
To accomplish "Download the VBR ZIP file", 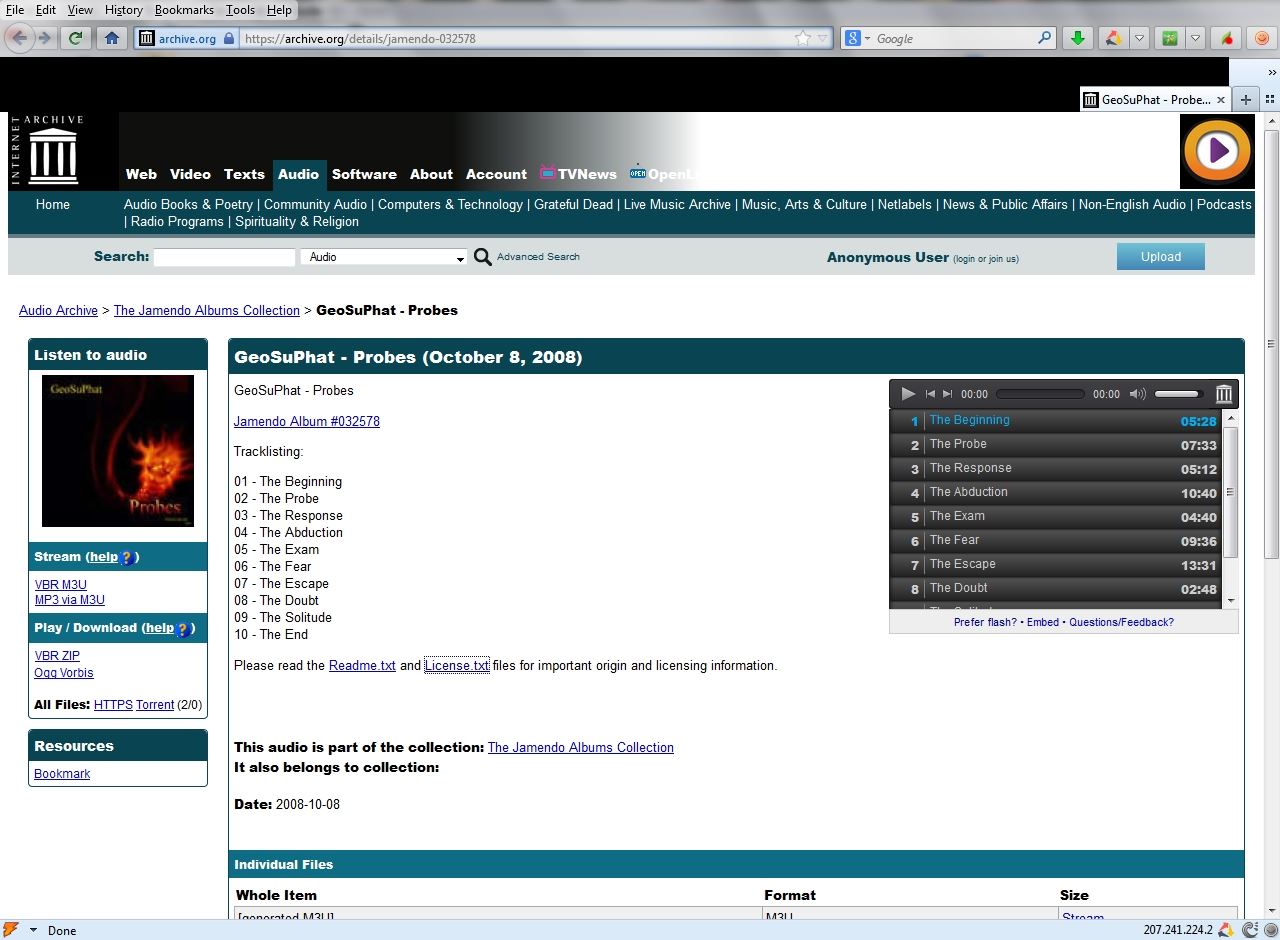I will 57,656.
